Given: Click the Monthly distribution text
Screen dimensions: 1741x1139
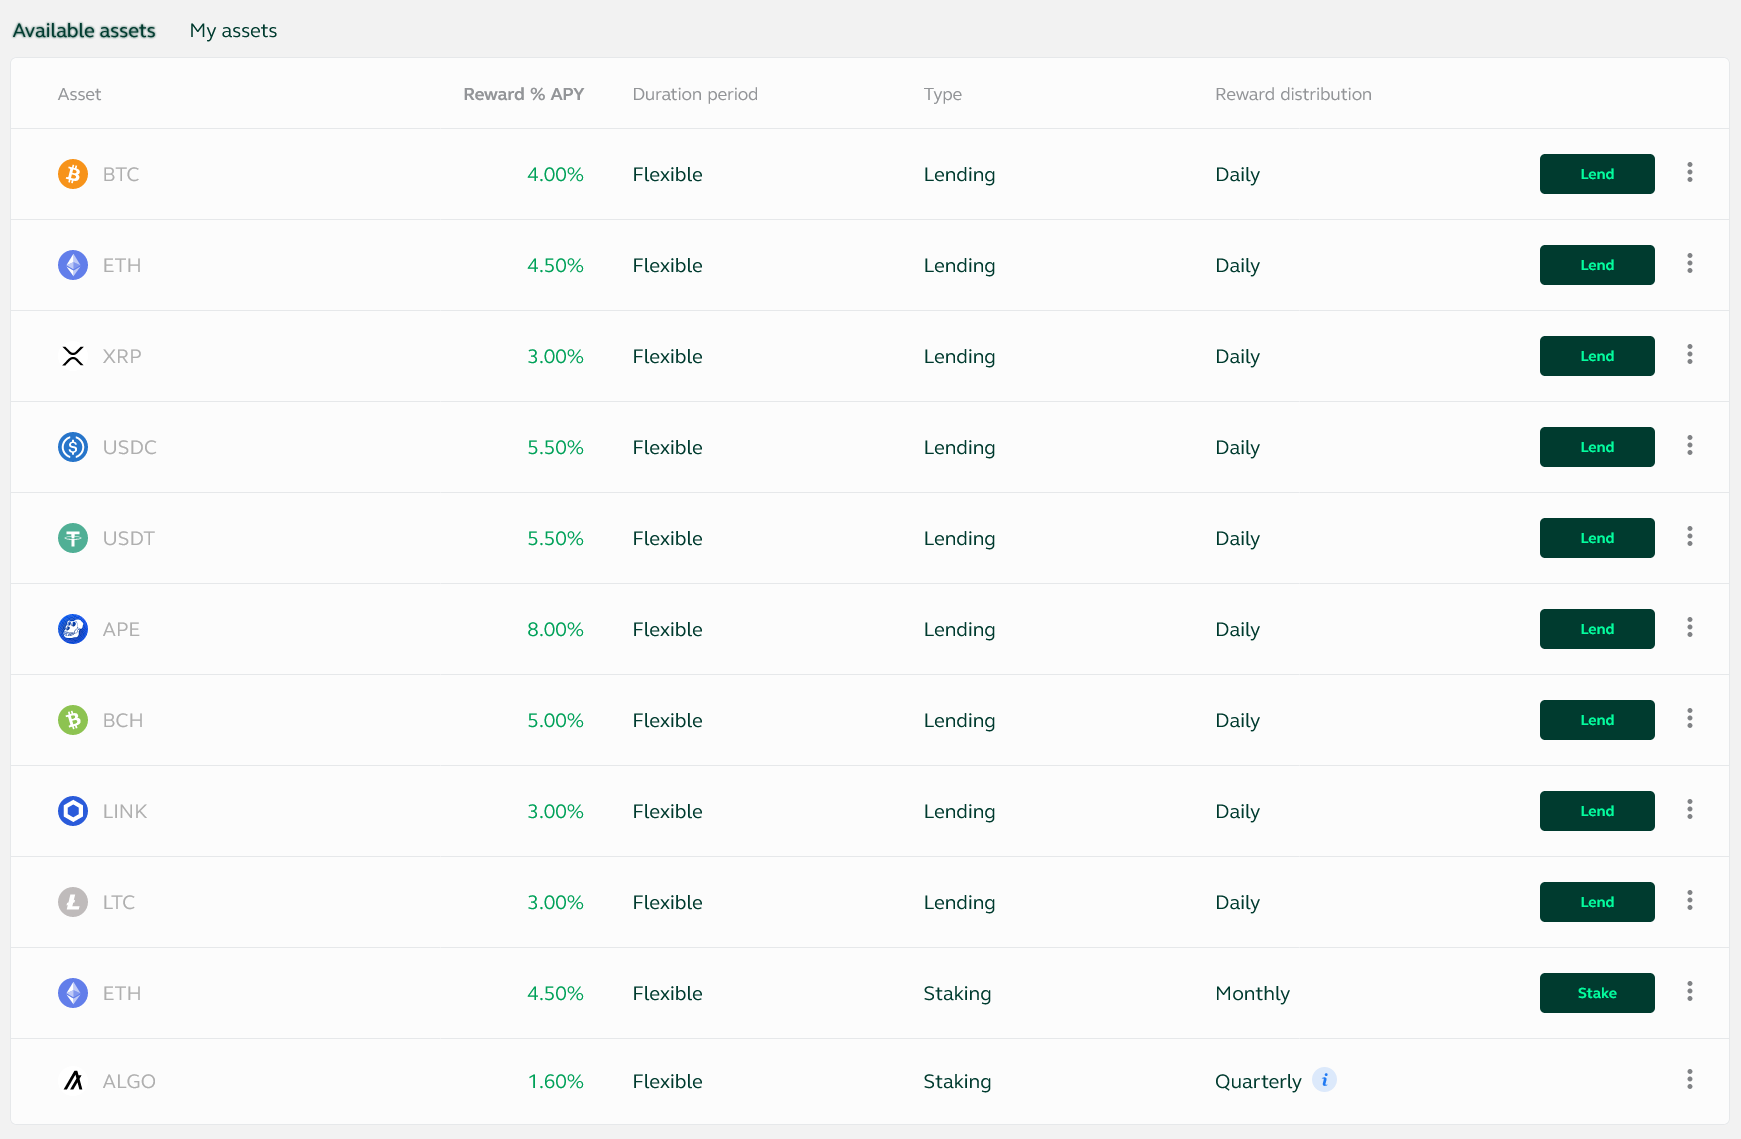Looking at the screenshot, I should (1252, 993).
